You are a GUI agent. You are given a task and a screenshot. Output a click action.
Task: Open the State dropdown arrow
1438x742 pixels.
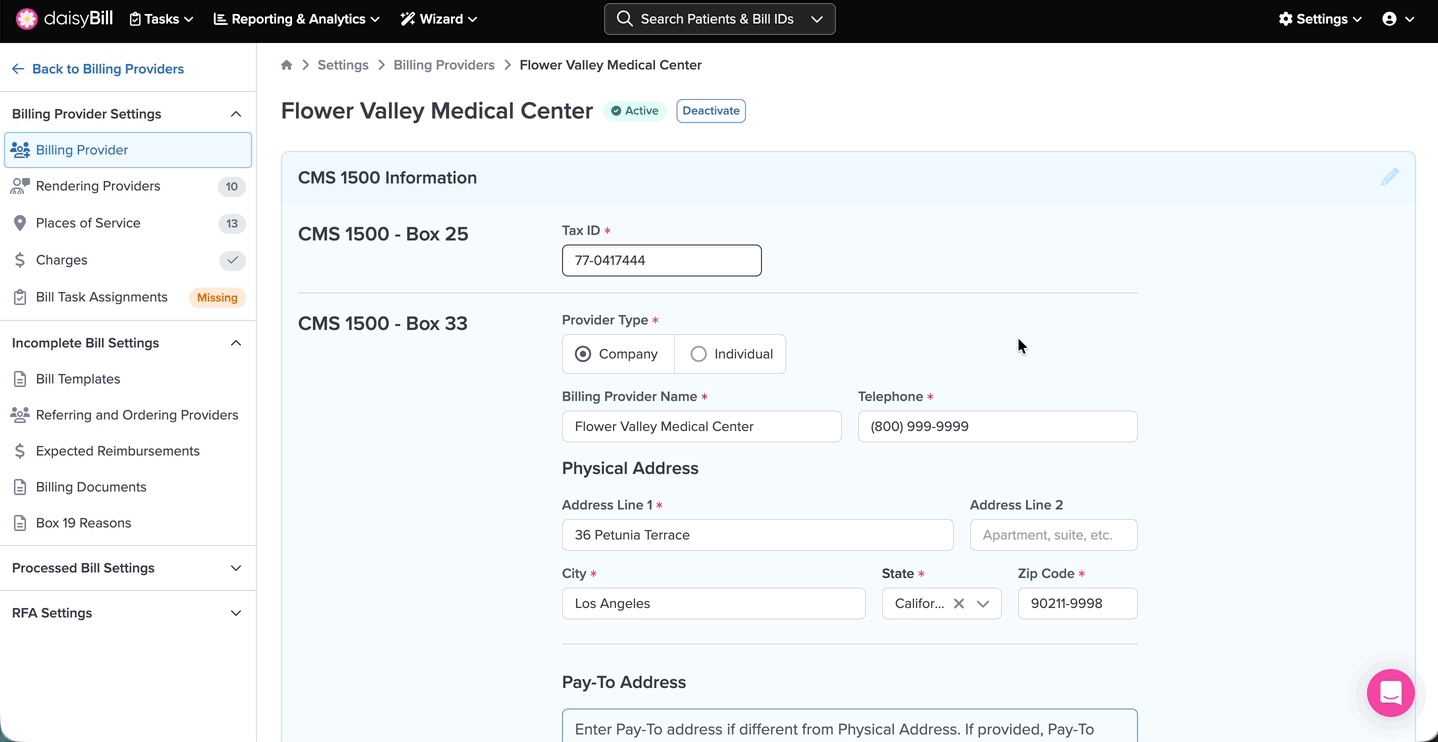[983, 604]
